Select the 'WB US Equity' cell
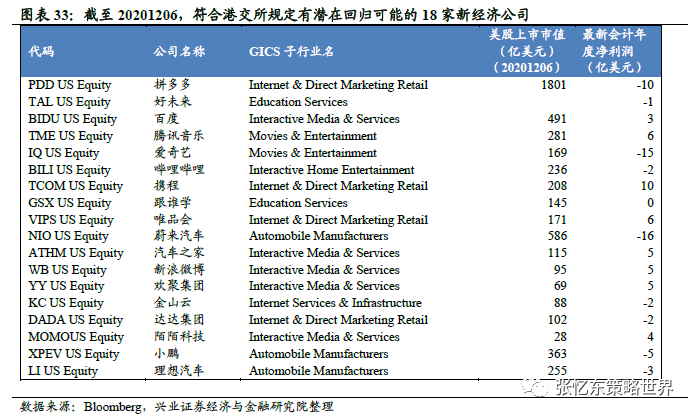This screenshot has width=696, height=418. pyautogui.click(x=67, y=270)
